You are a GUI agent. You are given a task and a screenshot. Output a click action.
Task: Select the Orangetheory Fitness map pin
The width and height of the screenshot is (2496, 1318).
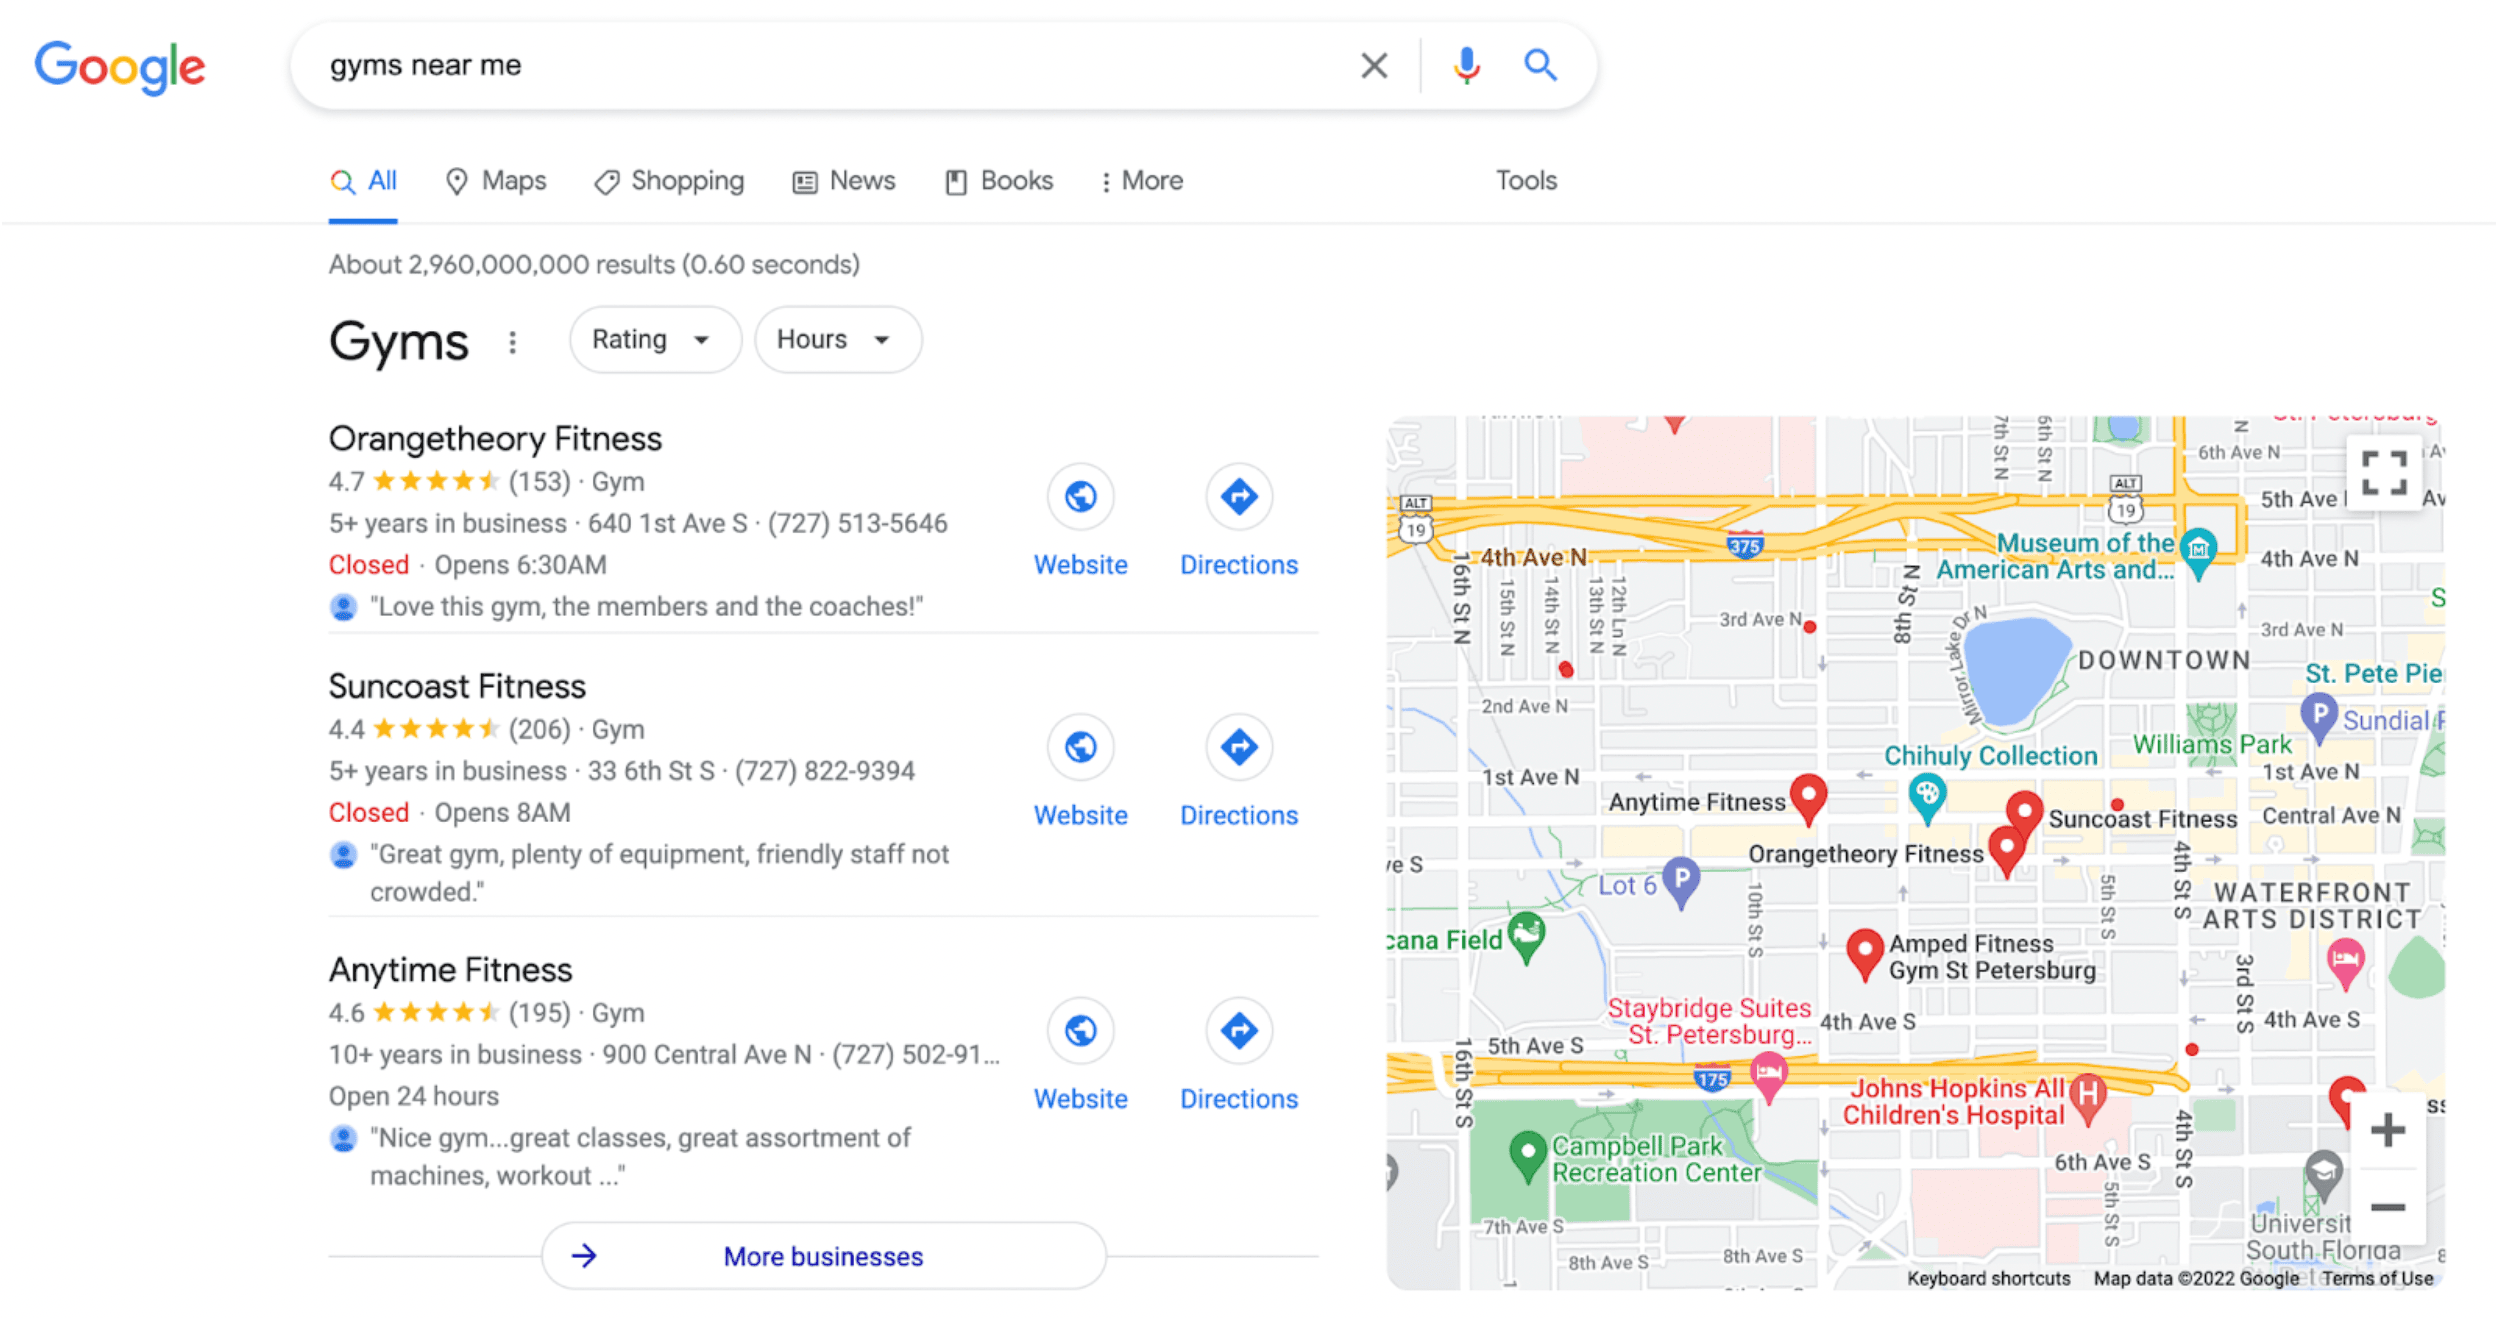click(x=2006, y=850)
